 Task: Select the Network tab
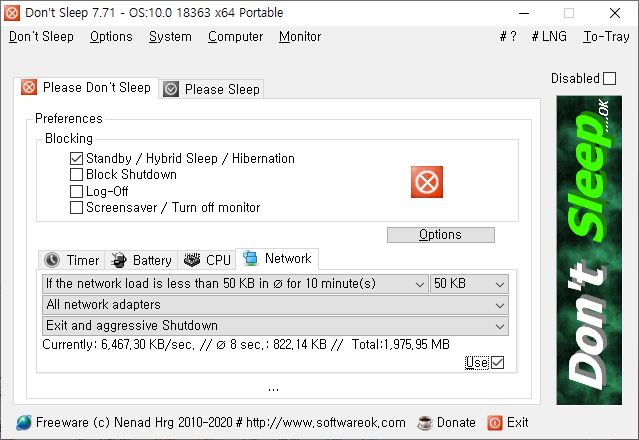coord(277,259)
